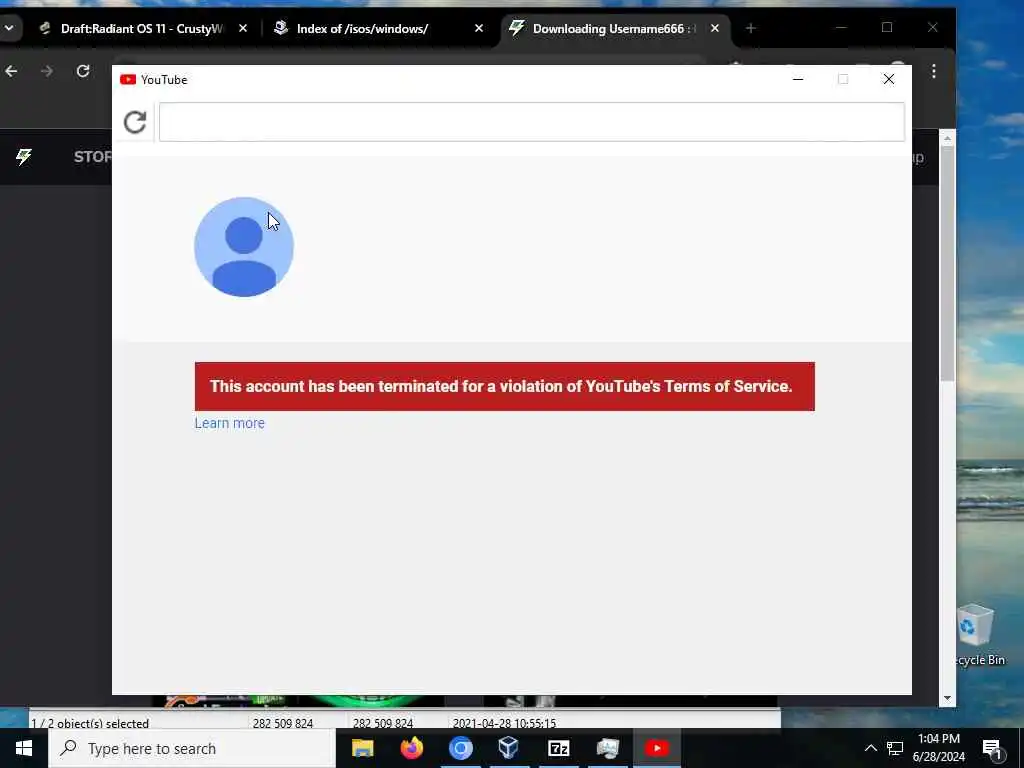Open Firefox from the taskbar
1024x768 pixels.
click(411, 748)
